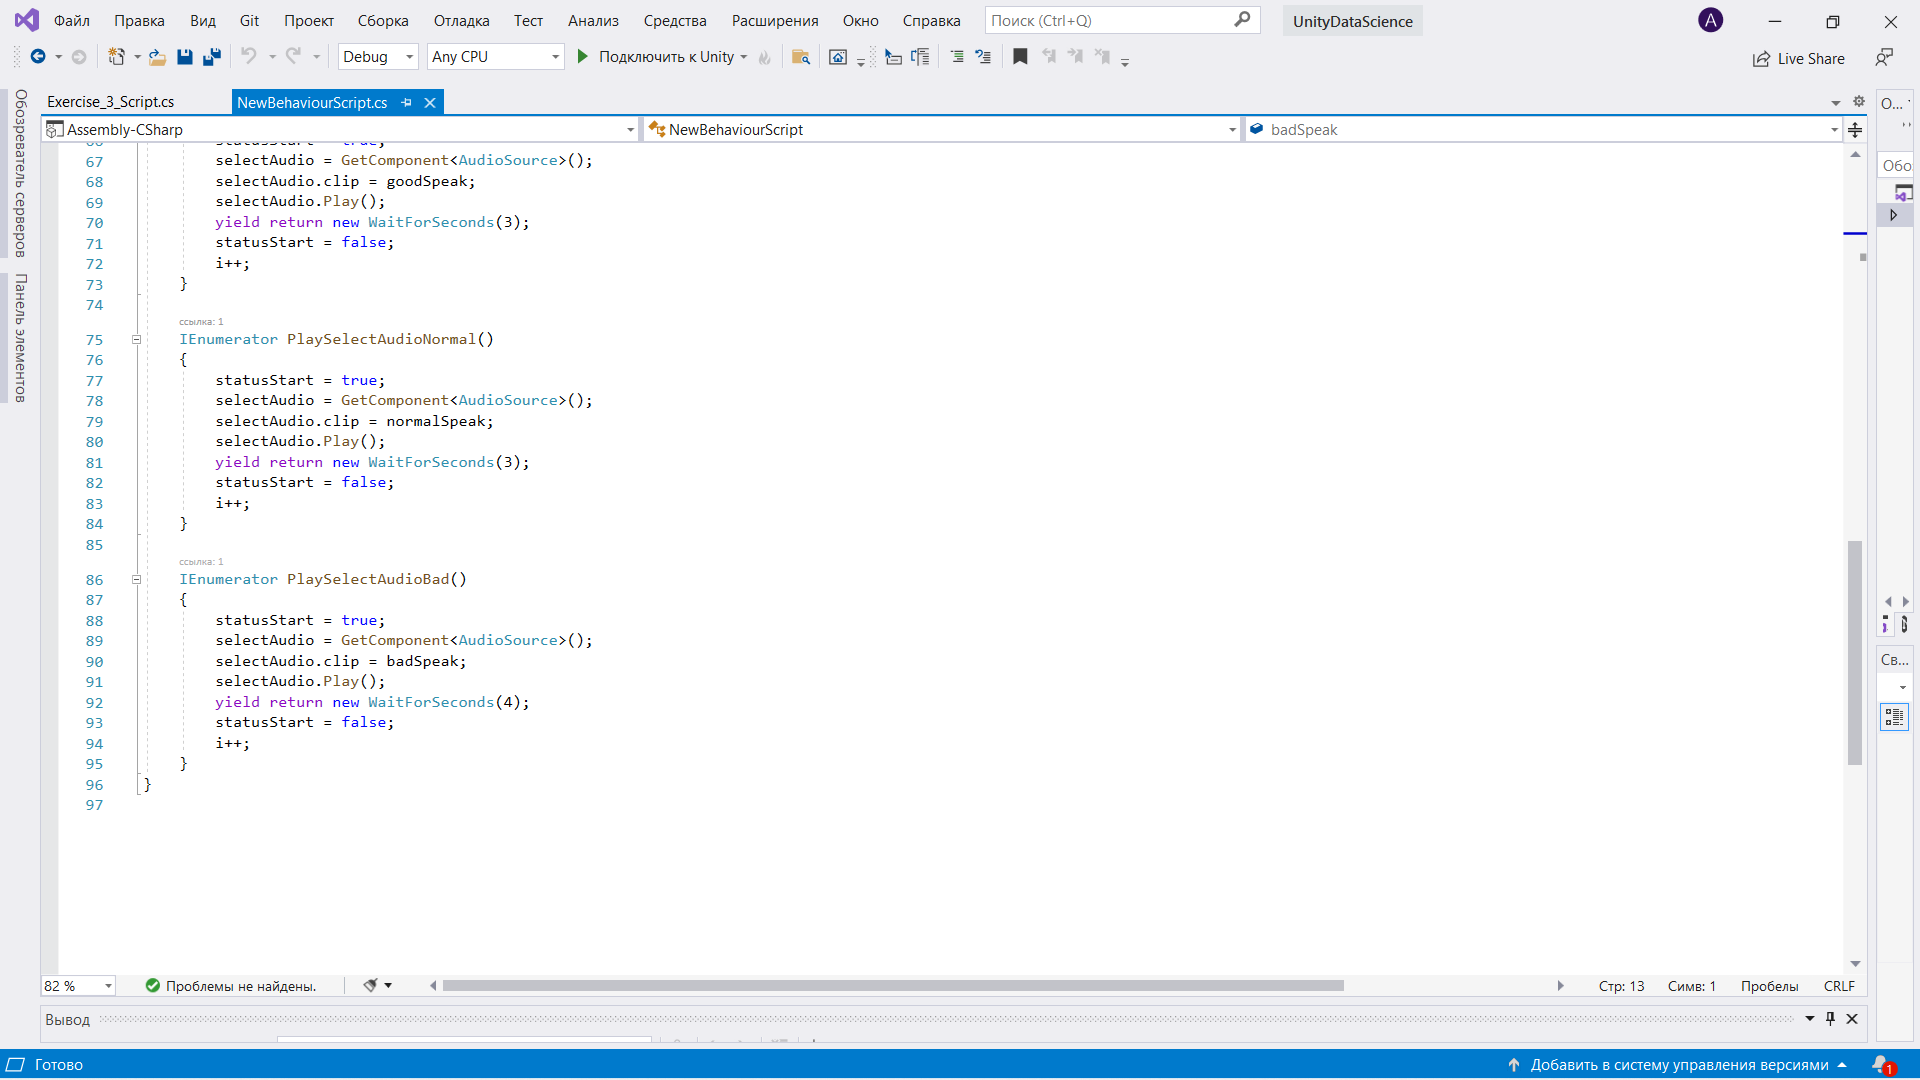Open the Расширения menu
Screen dimensions: 1920x1080
tap(774, 21)
